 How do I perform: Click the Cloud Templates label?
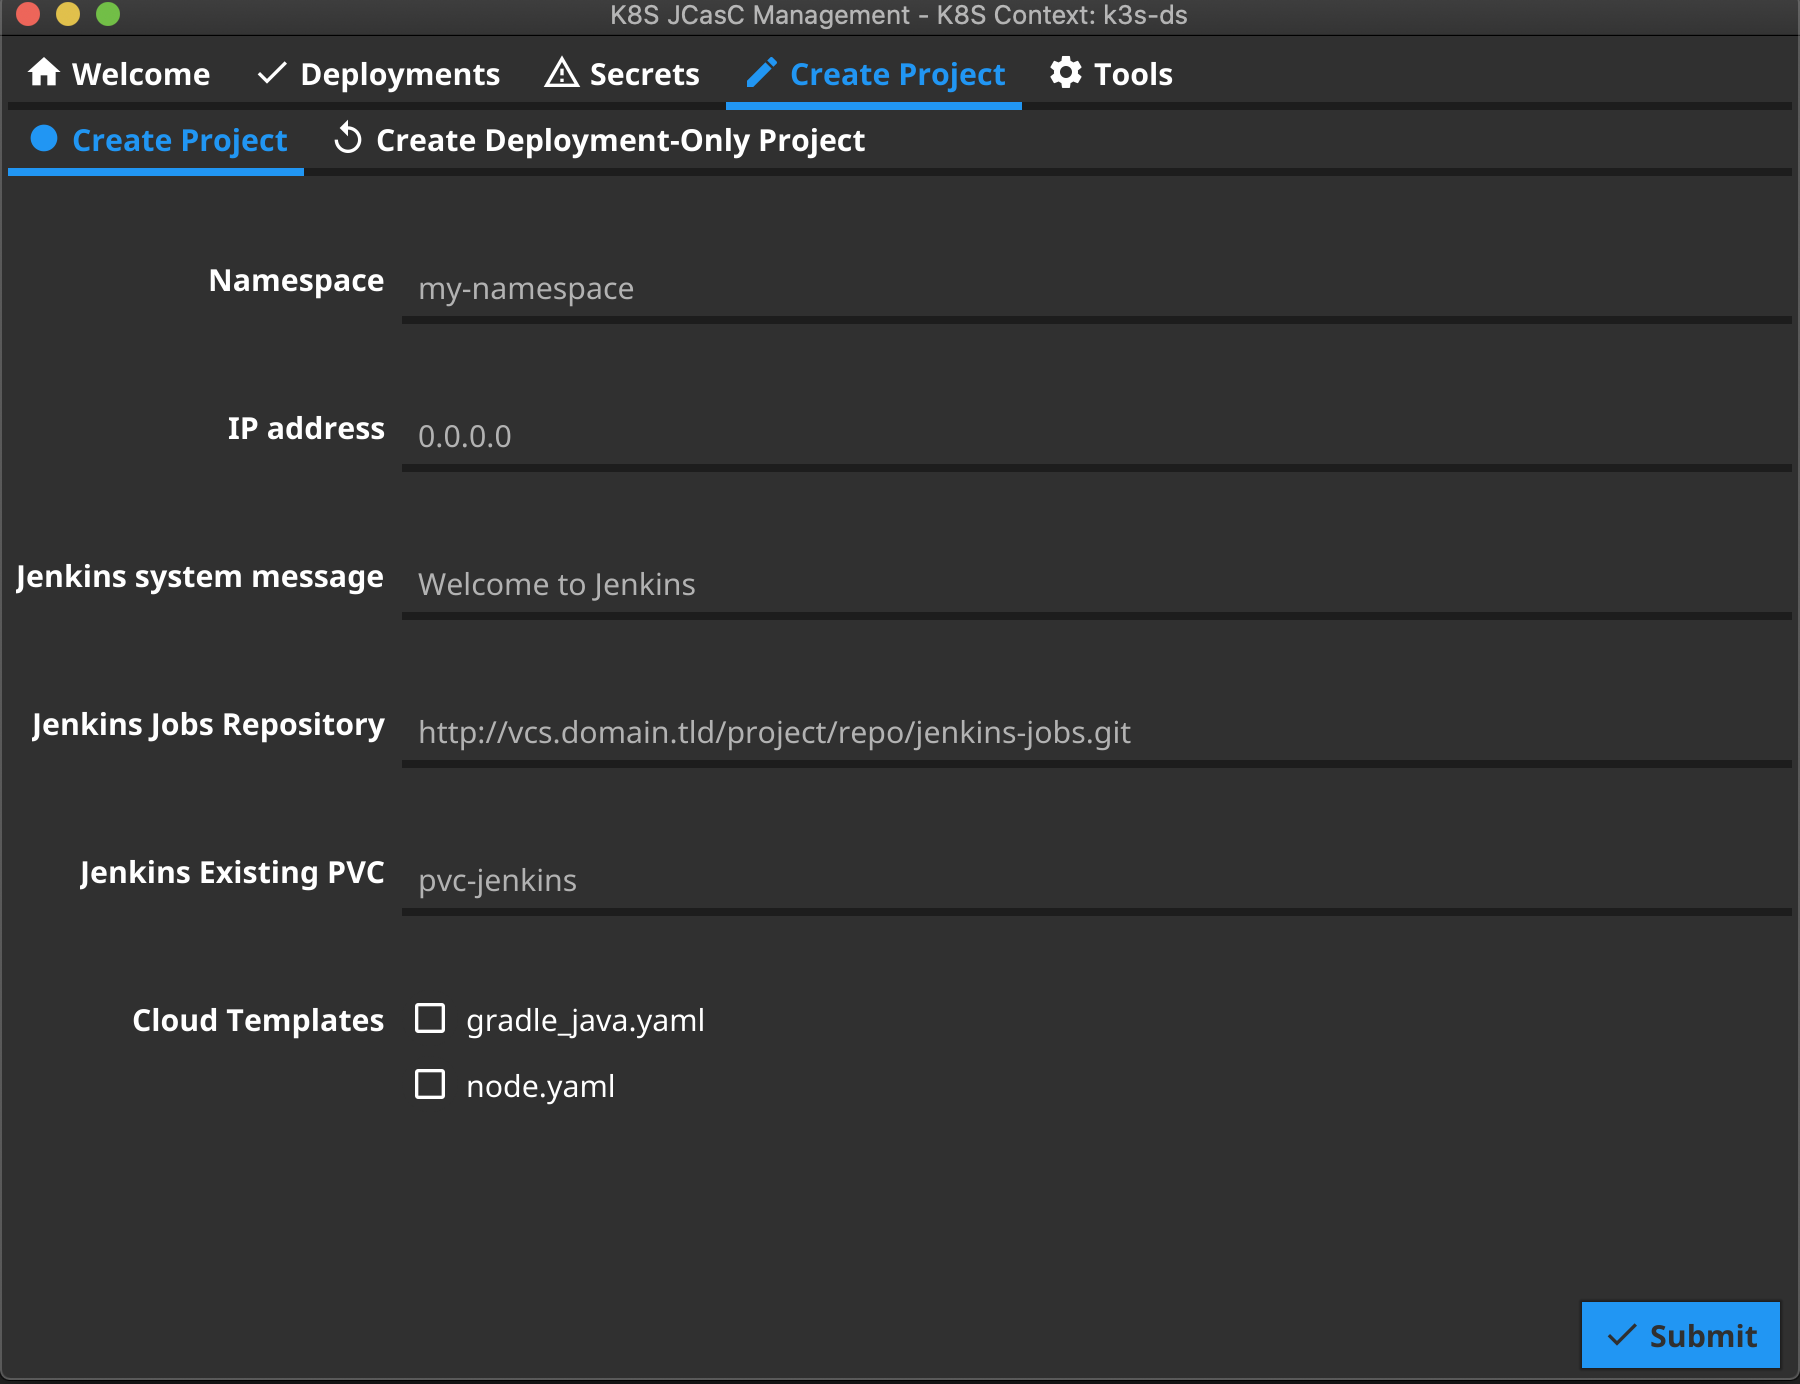click(x=258, y=1020)
